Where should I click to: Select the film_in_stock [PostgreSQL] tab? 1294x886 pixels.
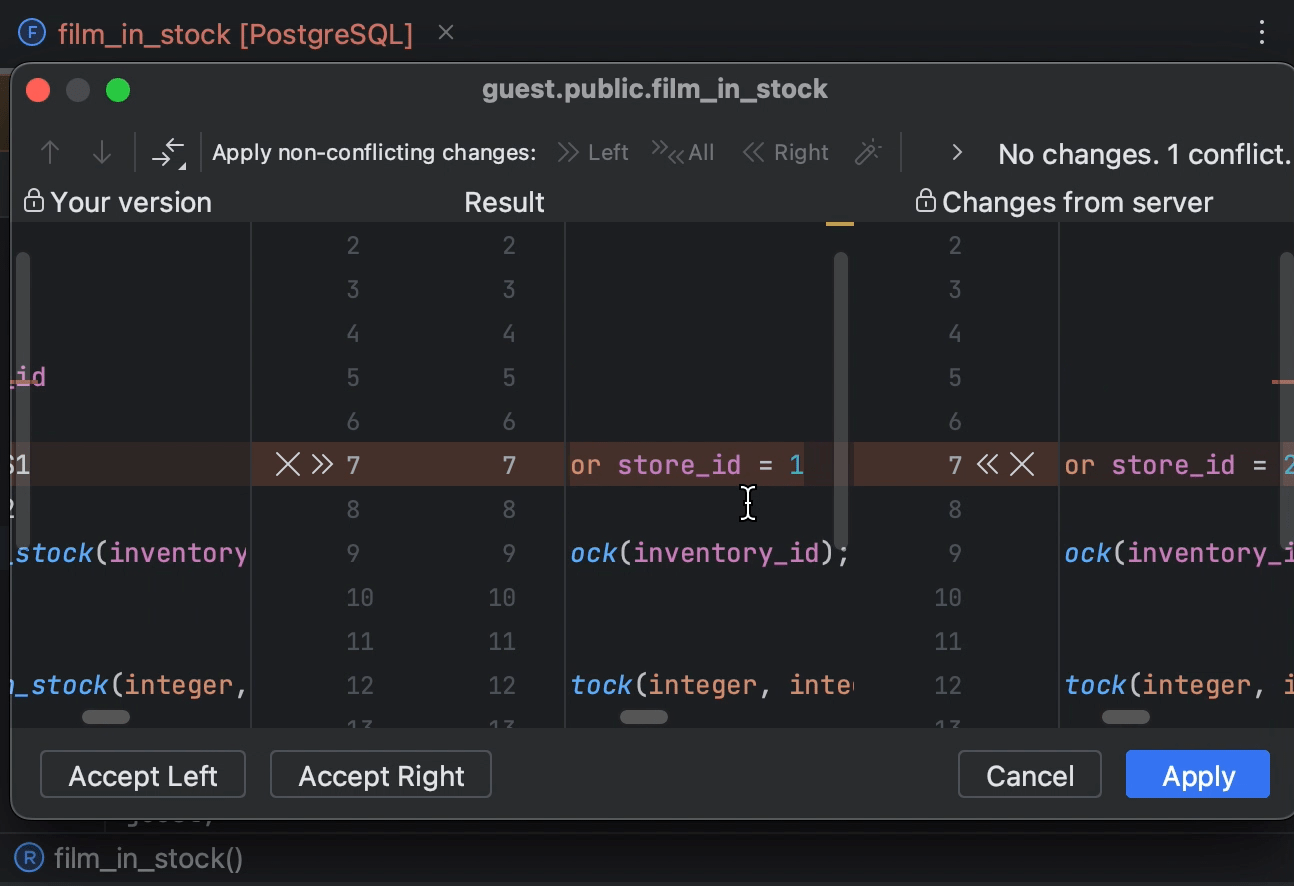click(235, 34)
